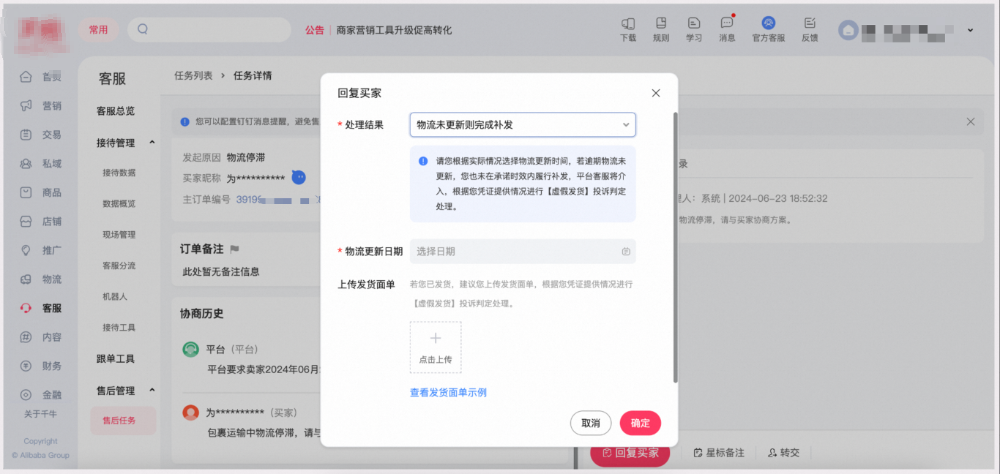Viewport: 1000px width, 474px height.
Task: Click the 物流更新日期 date field
Action: click(522, 251)
